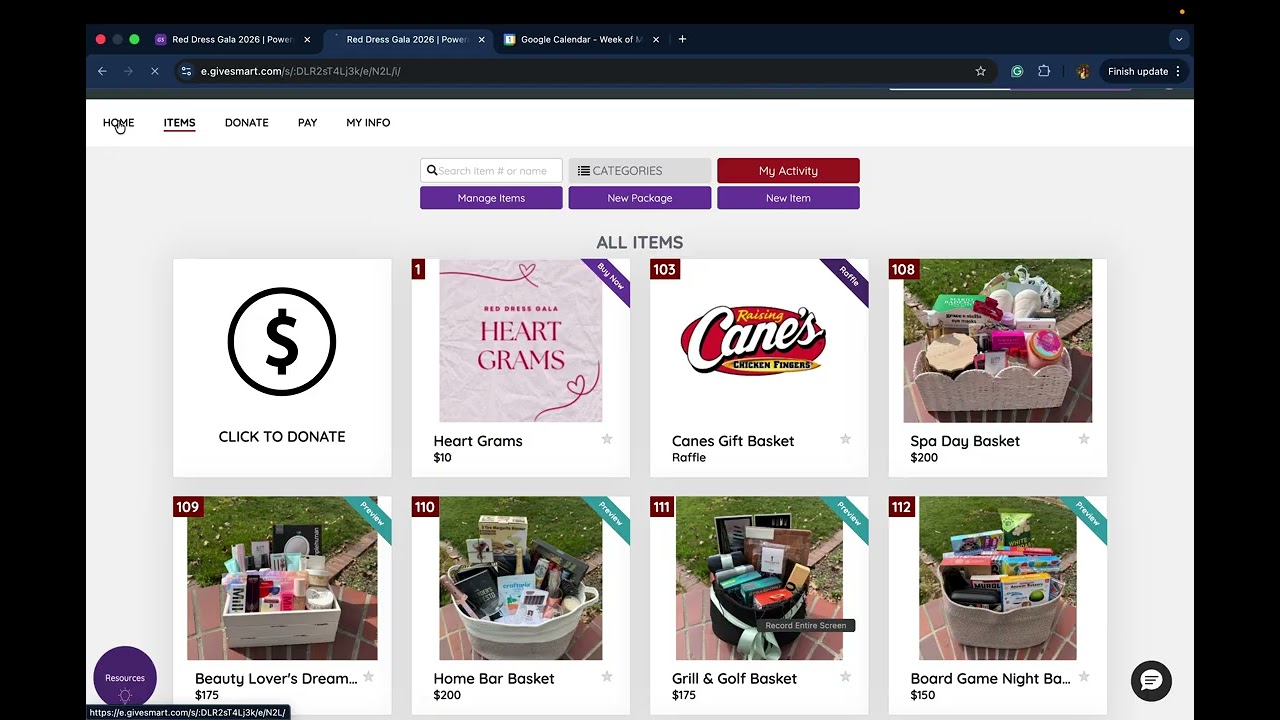Click the dollar sign donate icon
This screenshot has width=1280, height=720.
tap(282, 342)
